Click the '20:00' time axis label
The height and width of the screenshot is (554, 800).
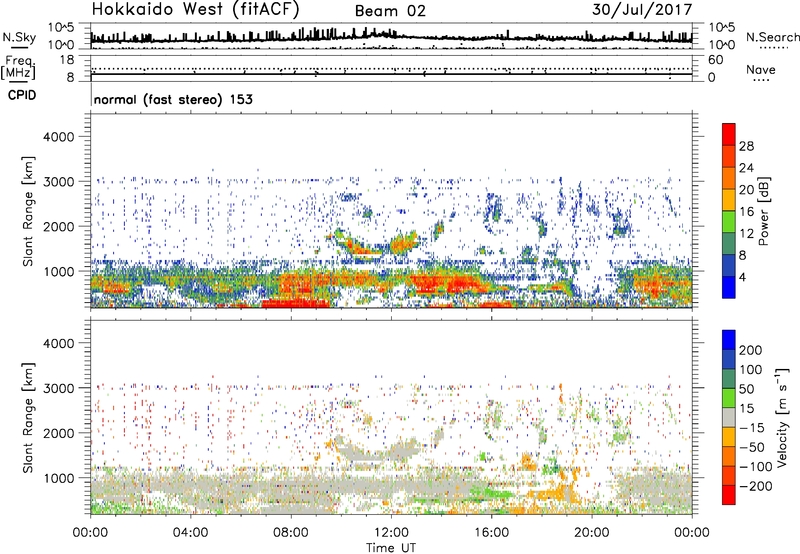click(x=592, y=533)
